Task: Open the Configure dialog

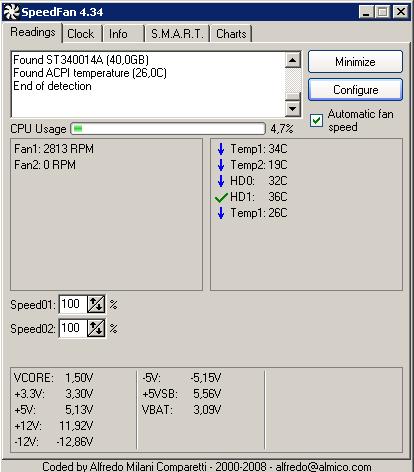Action: point(355,90)
